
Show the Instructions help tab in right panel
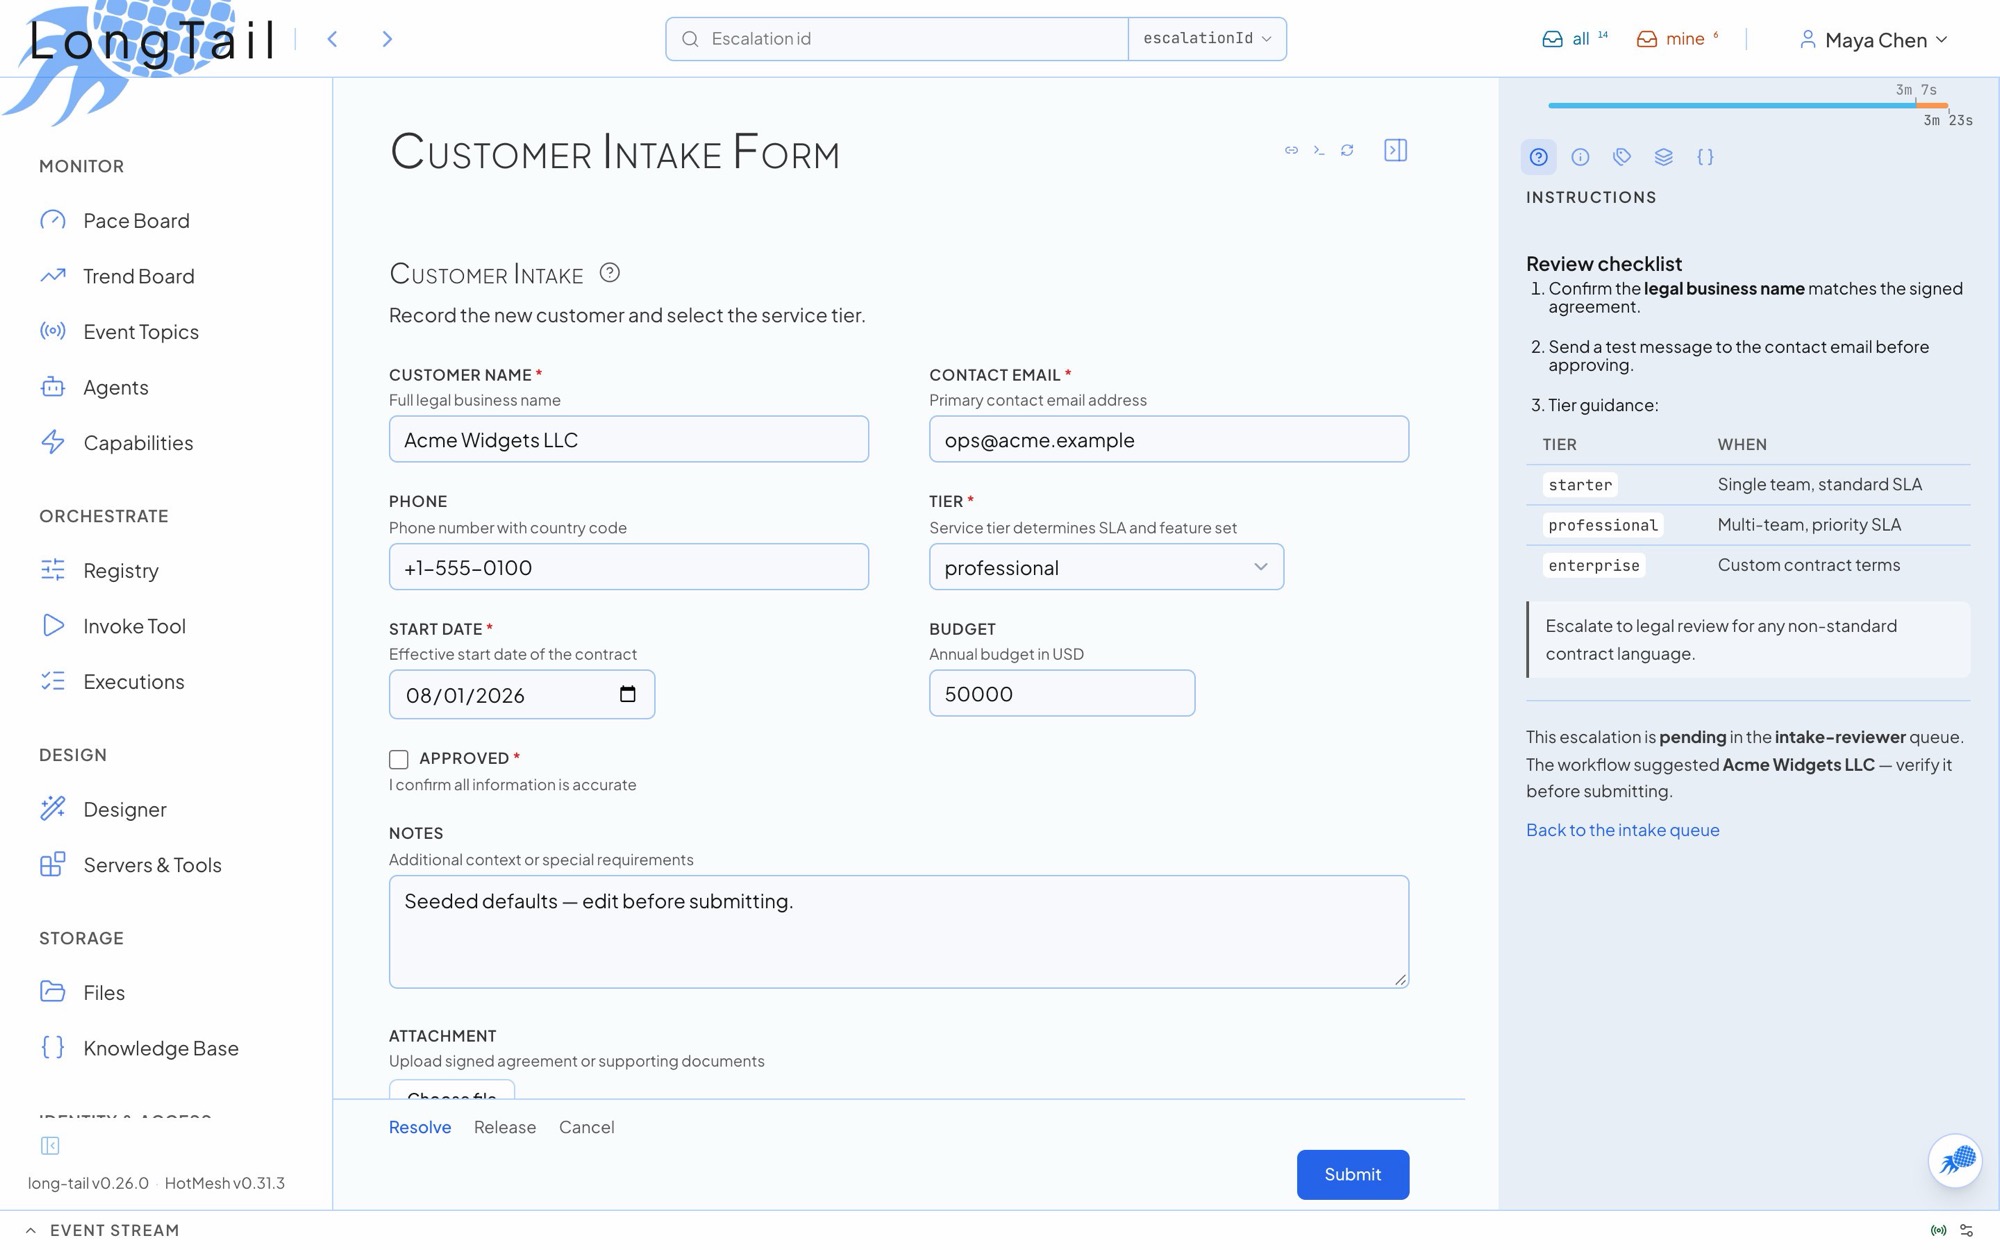pos(1538,157)
